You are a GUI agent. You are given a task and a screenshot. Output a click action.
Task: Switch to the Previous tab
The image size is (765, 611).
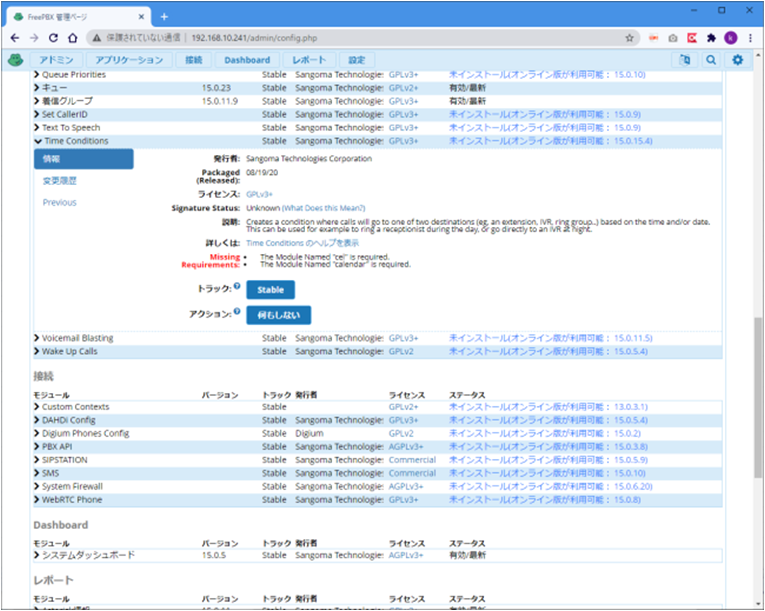pos(60,203)
